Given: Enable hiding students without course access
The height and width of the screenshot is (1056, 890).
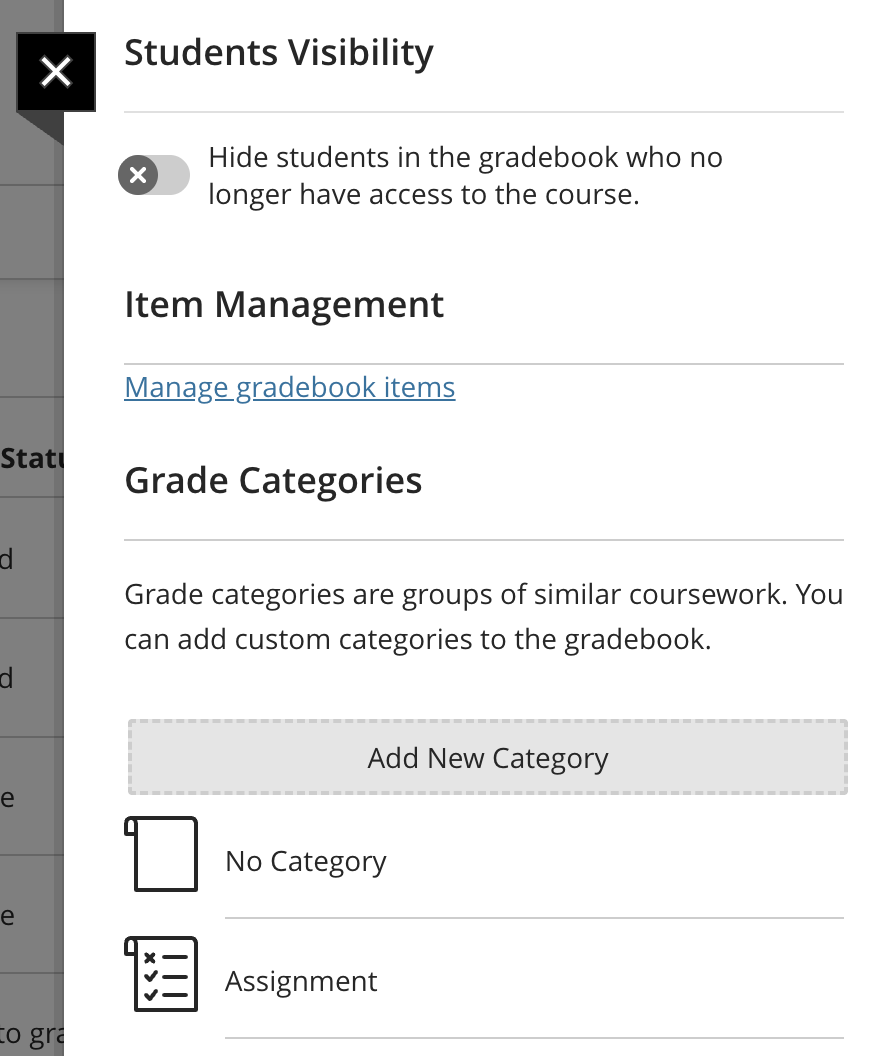Looking at the screenshot, I should coord(154,175).
